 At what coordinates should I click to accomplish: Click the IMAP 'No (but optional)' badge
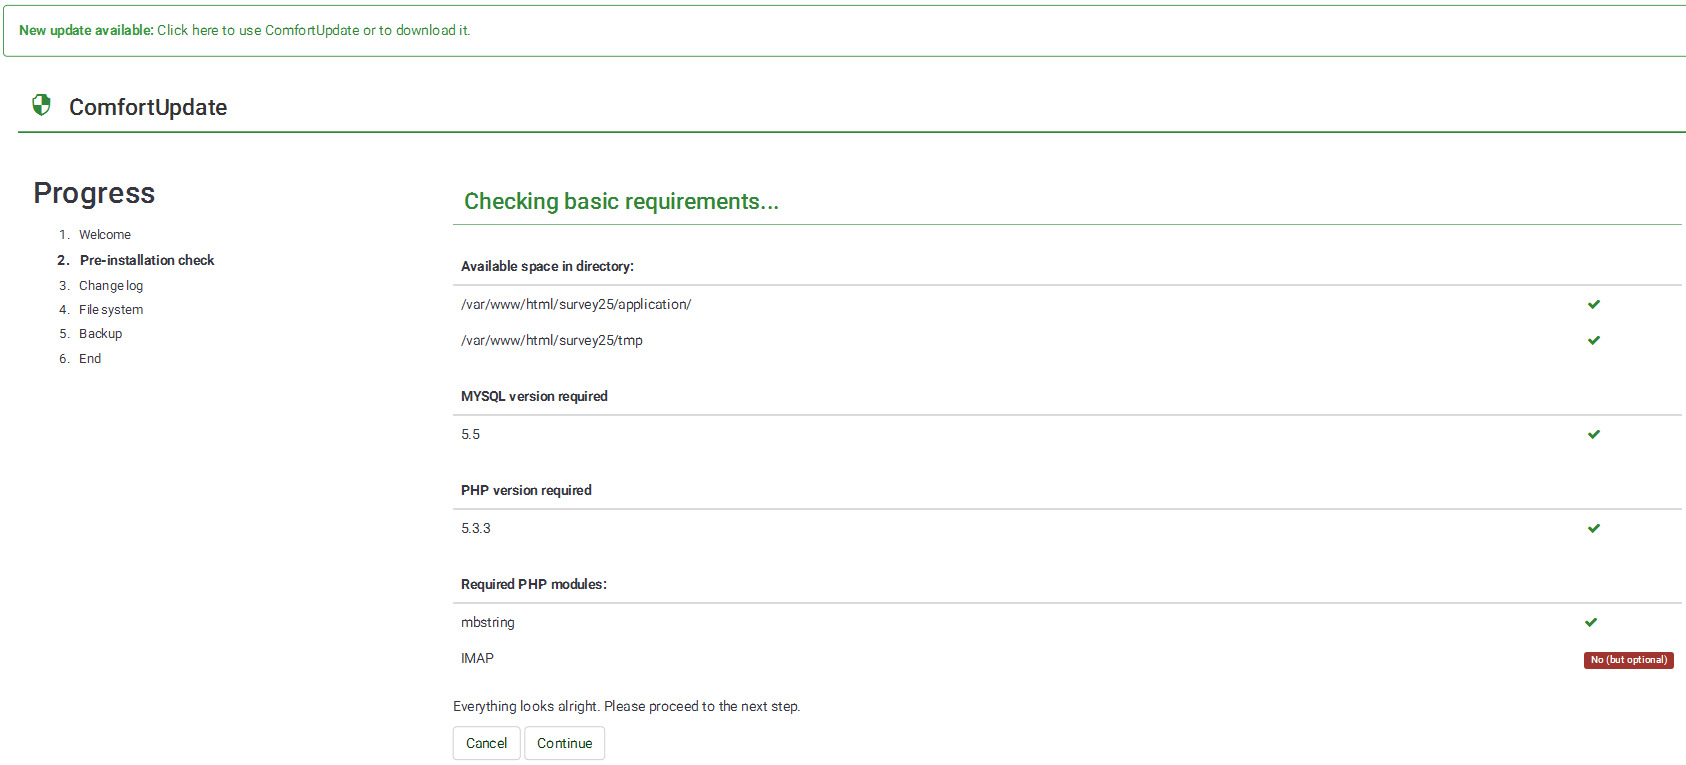pos(1628,660)
